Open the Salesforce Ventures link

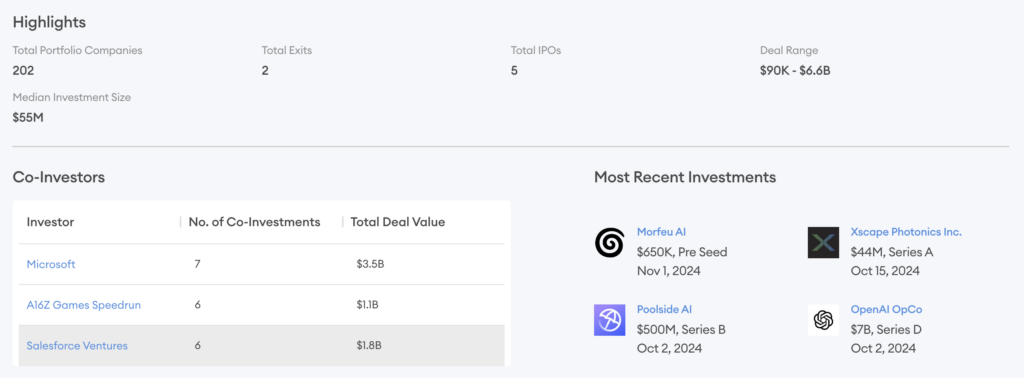coord(77,345)
